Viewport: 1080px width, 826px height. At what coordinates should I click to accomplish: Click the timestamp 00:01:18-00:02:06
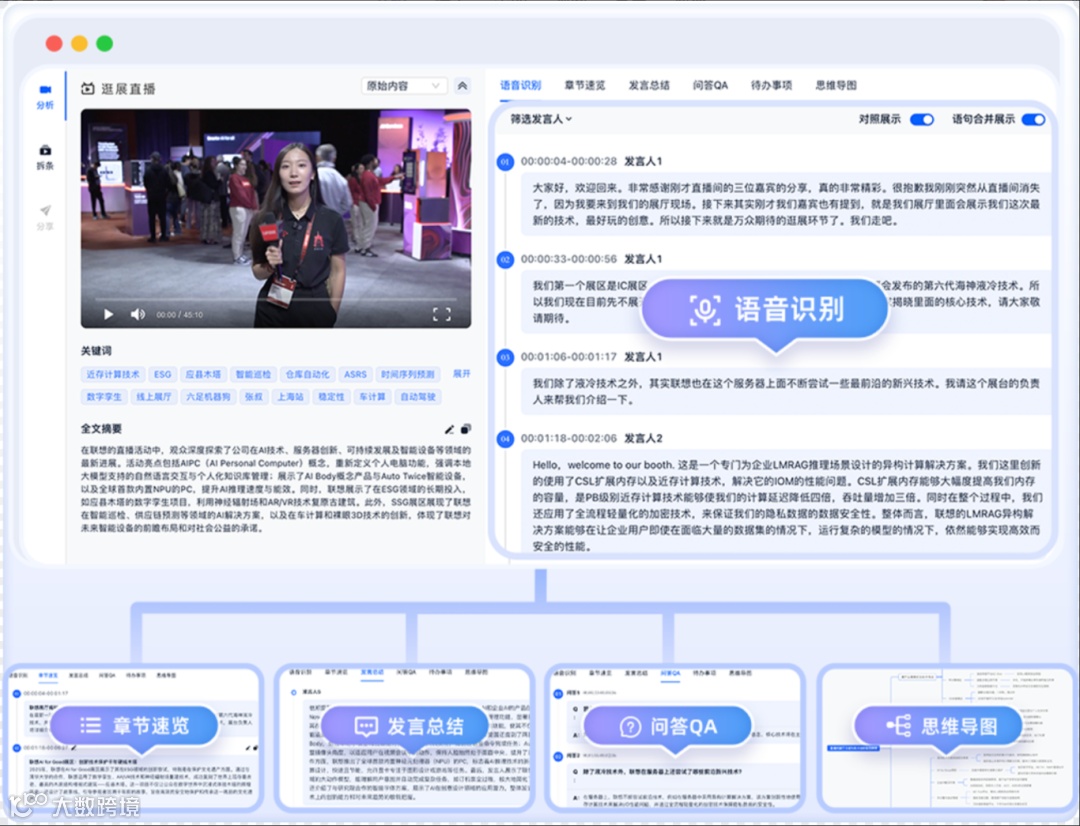coord(569,438)
